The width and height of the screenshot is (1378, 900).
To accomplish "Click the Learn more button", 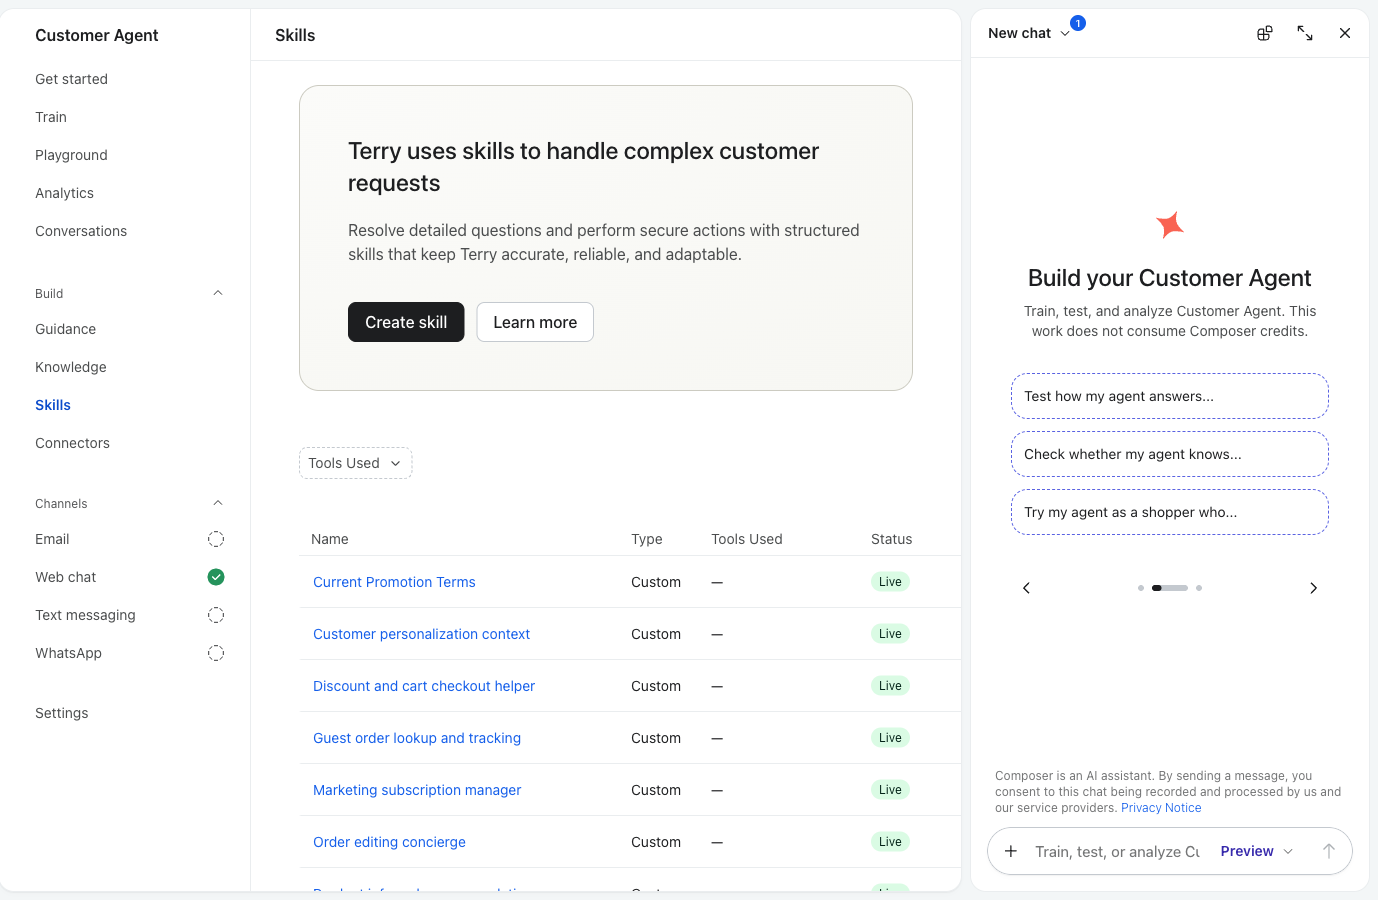I will [535, 322].
